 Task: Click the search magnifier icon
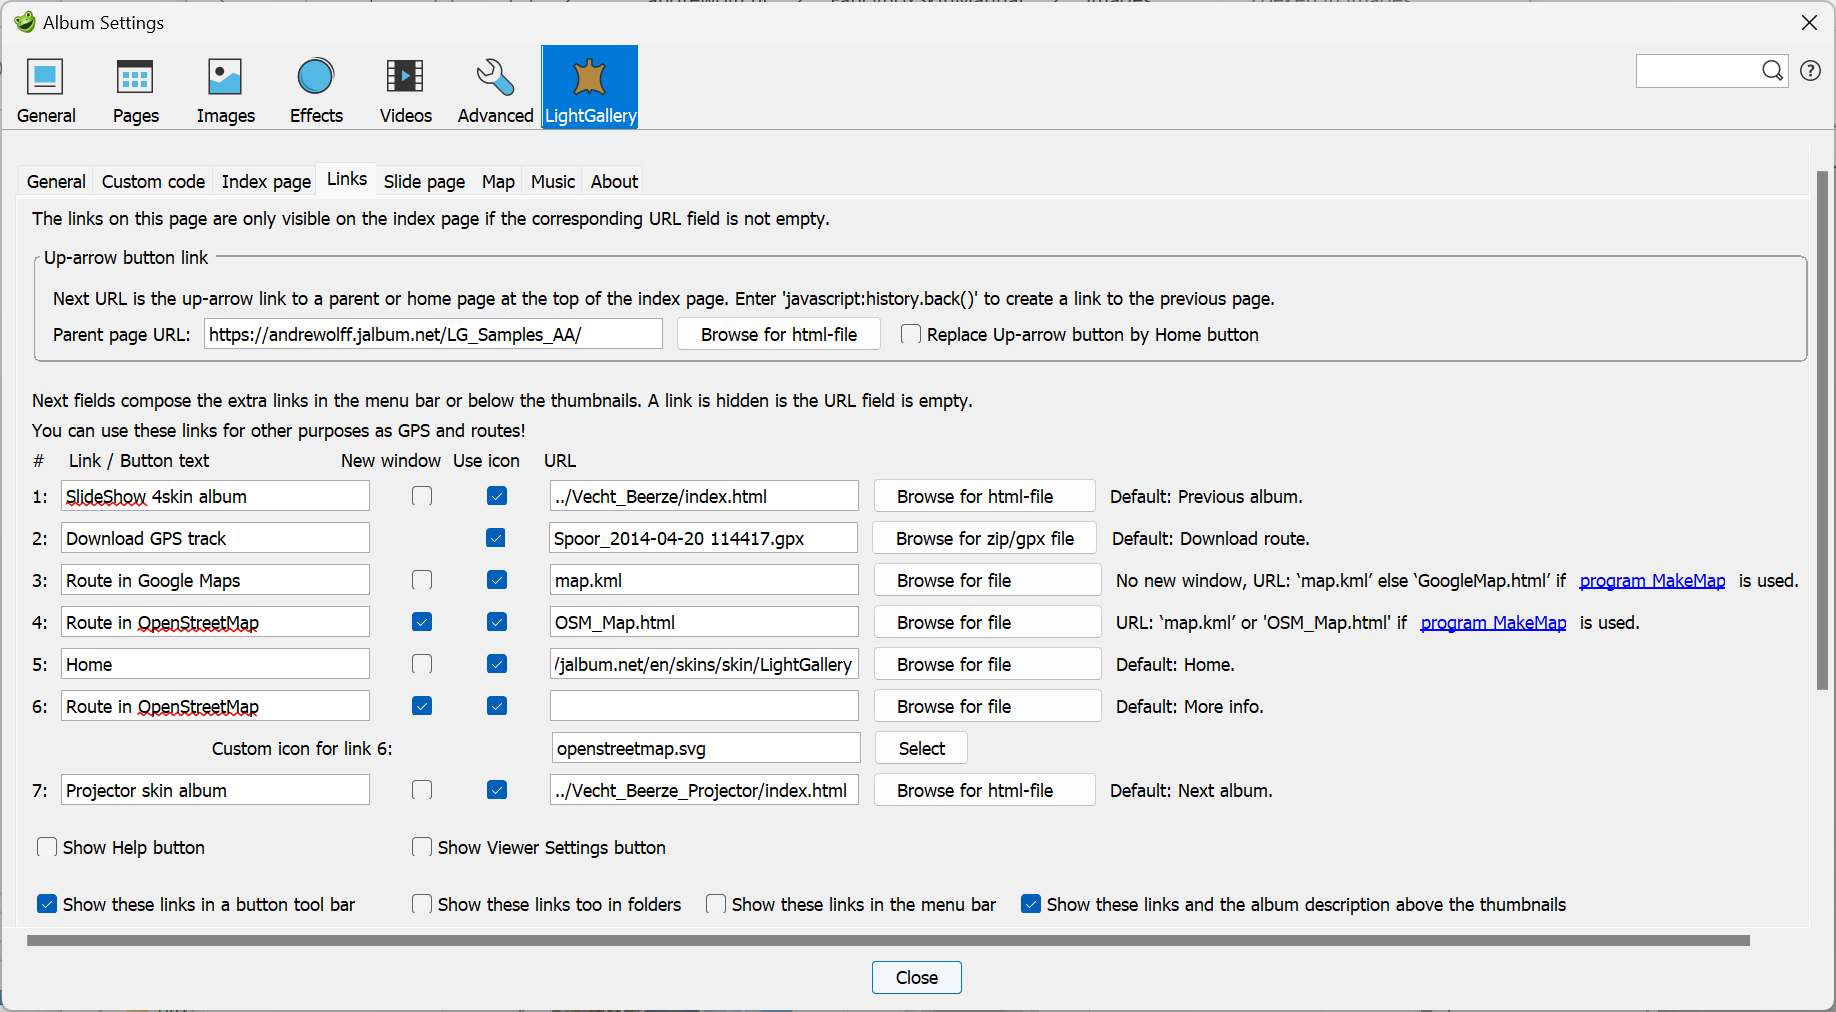point(1772,71)
